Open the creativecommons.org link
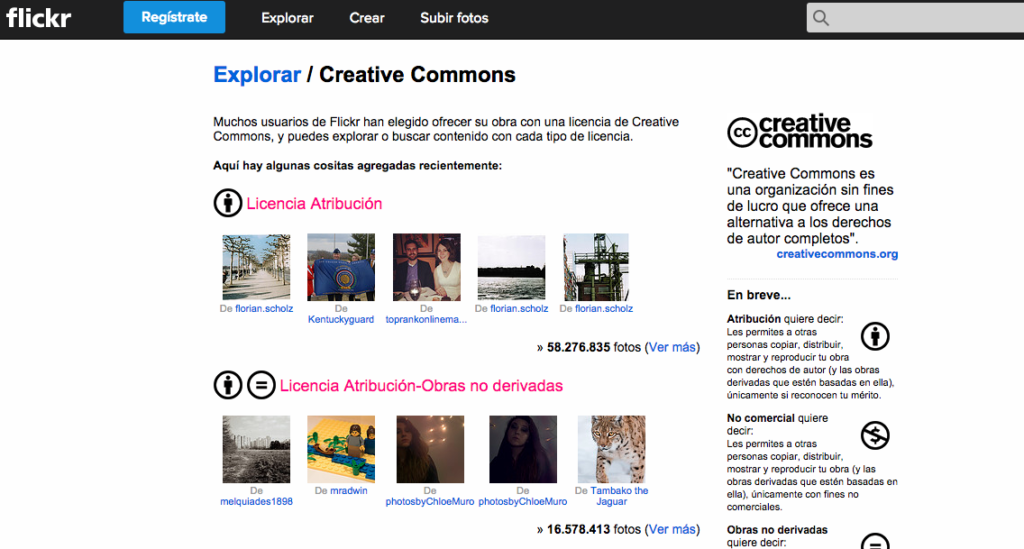 [837, 254]
